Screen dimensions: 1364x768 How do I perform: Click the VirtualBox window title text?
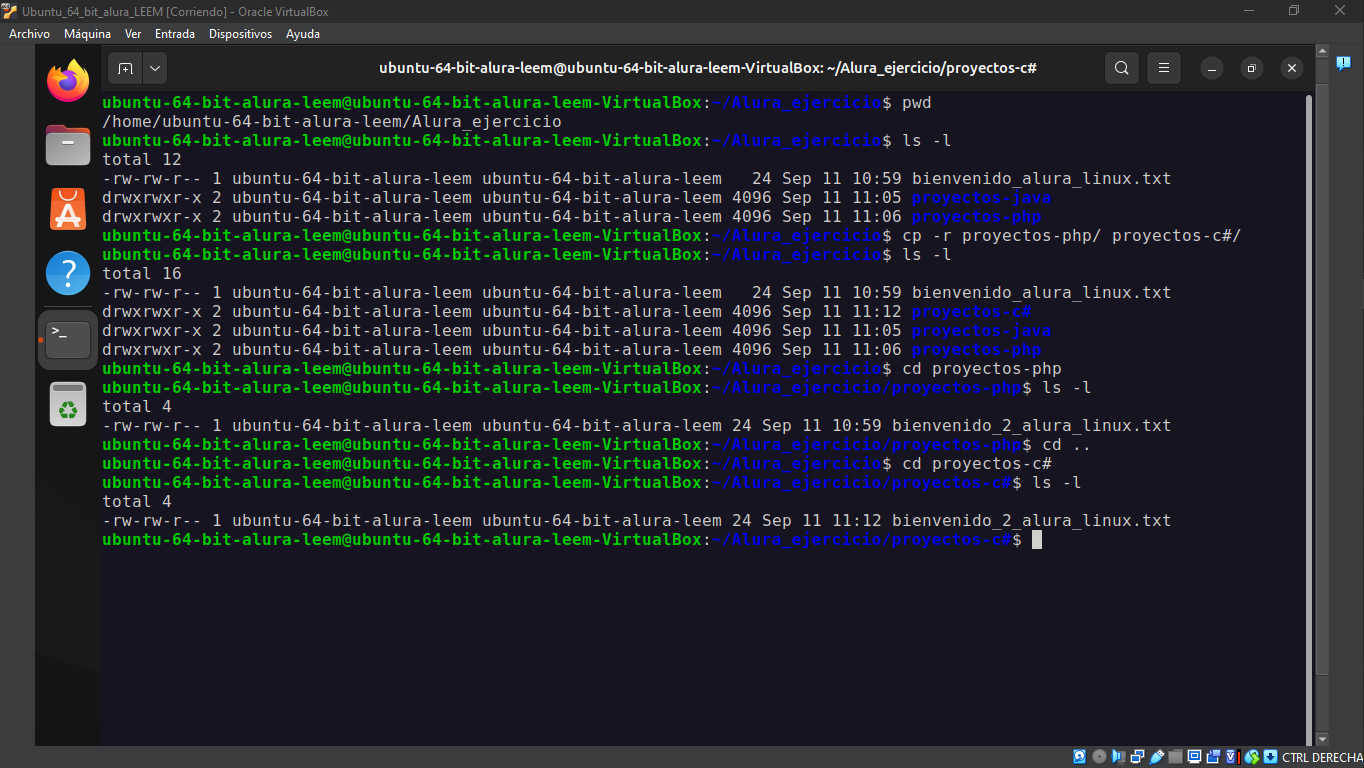coord(175,12)
